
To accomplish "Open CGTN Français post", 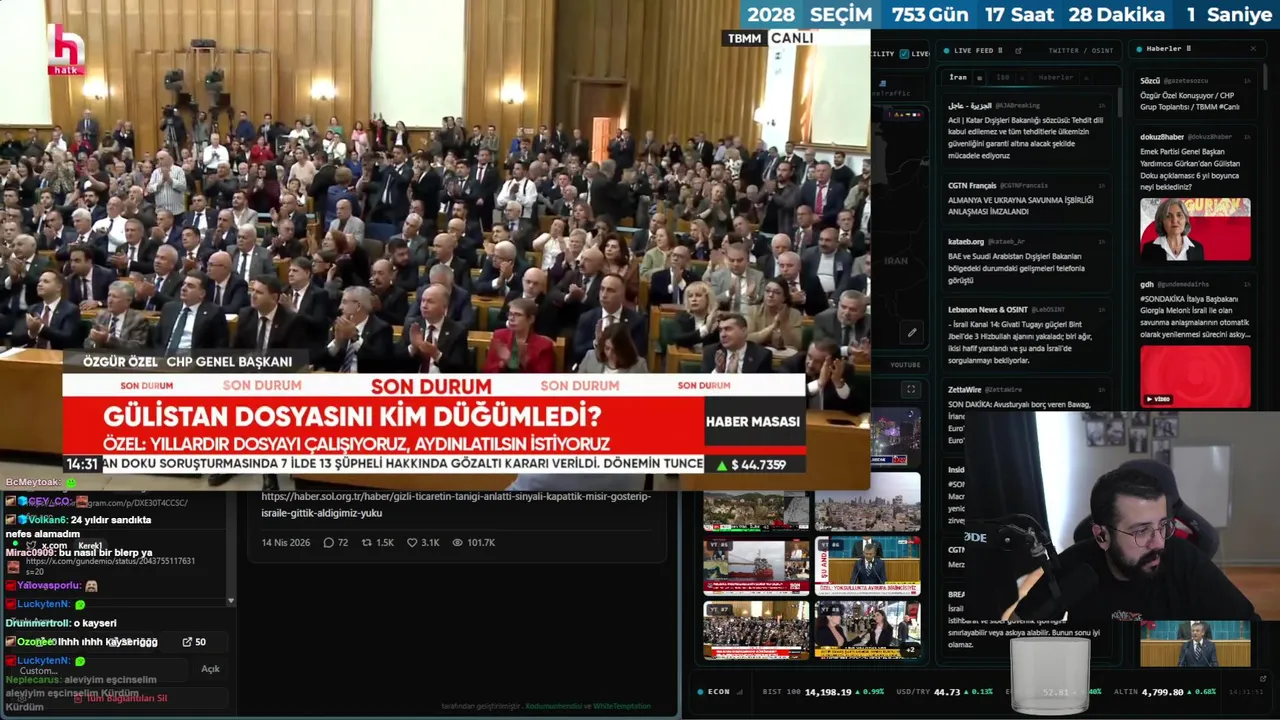I will click(x=1027, y=200).
